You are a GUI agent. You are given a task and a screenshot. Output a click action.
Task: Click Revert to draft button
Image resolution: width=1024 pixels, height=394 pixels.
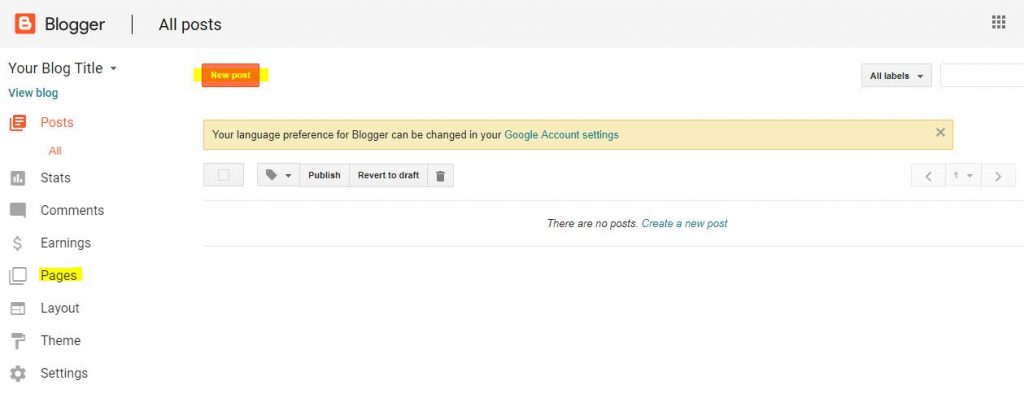pyautogui.click(x=389, y=175)
